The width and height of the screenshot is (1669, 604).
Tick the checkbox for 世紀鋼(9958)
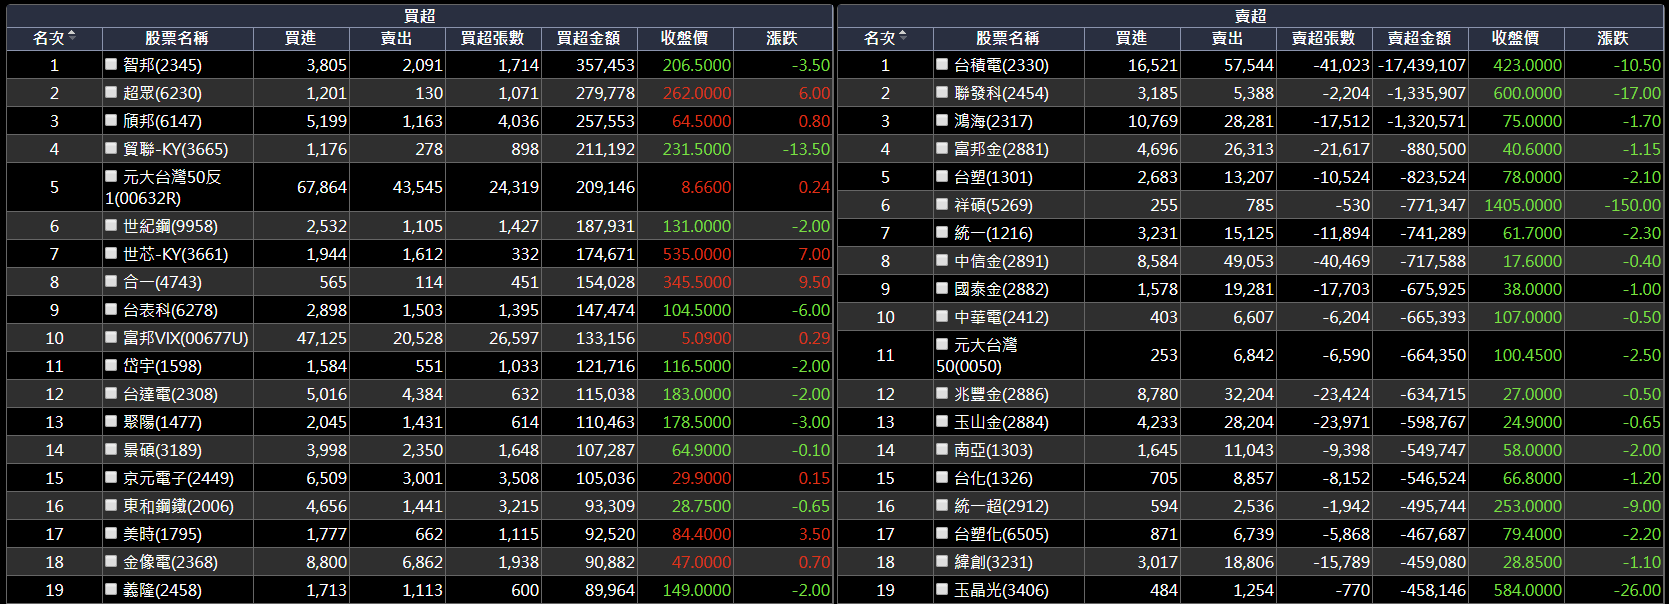point(111,225)
